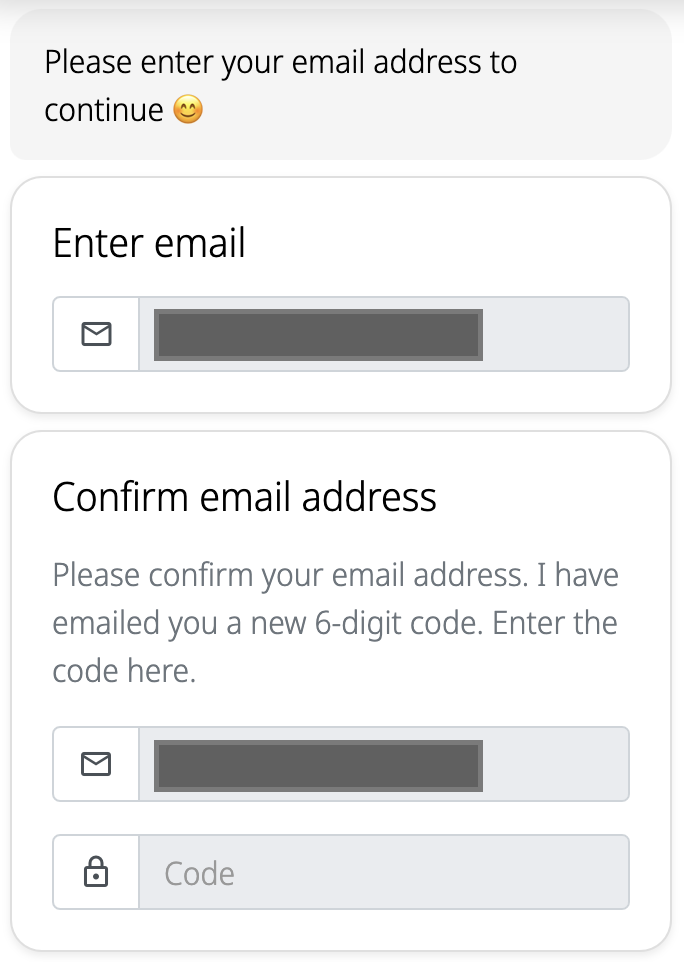This screenshot has width=684, height=962.
Task: Click the redacted email value in Confirm section
Action: 318,765
